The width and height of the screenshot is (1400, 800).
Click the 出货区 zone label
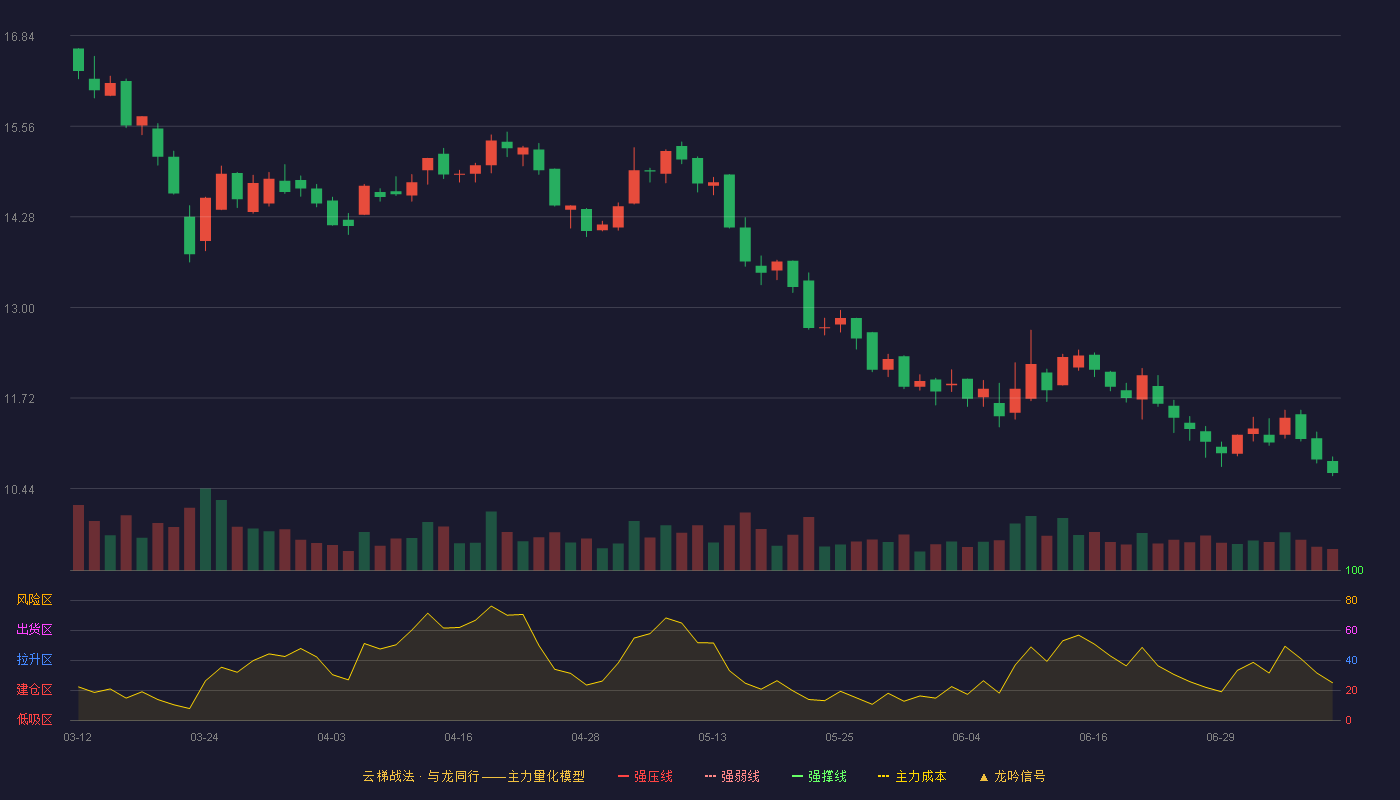coord(34,630)
